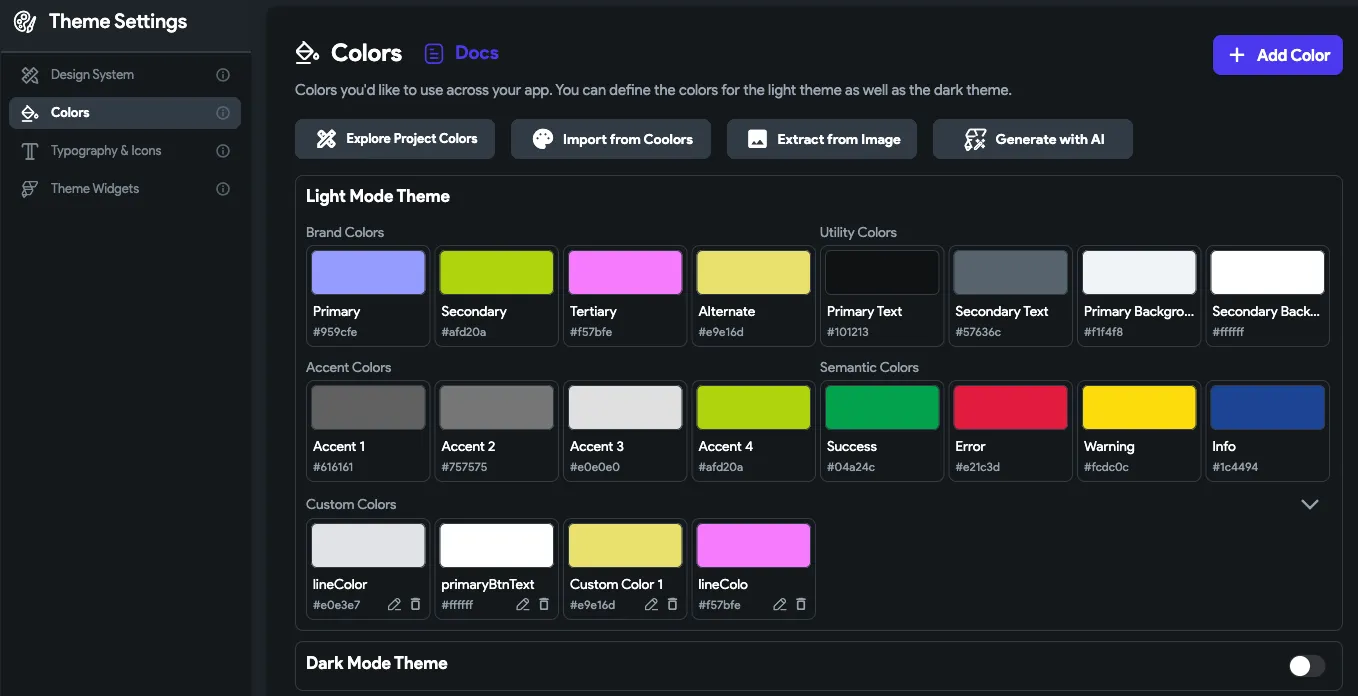1358x696 pixels.
Task: Collapse the Custom Colors section chevron
Action: click(1309, 504)
